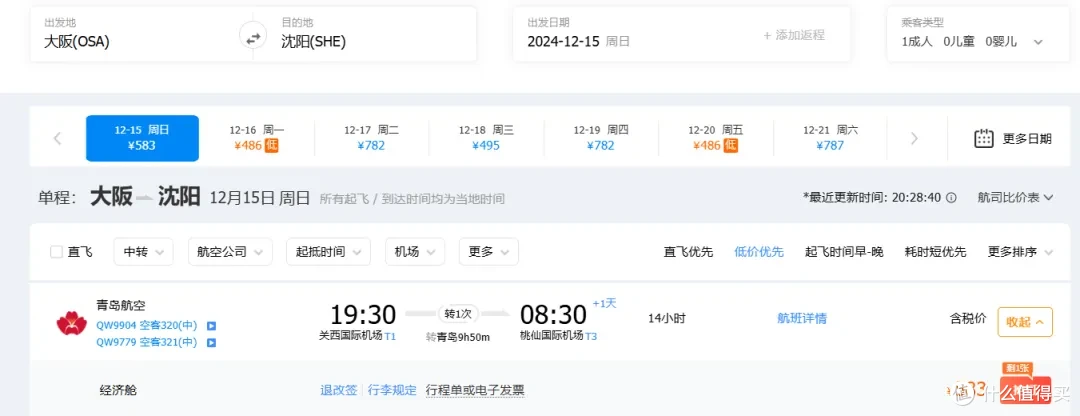Select the 12-15 周日 ¥583 date tab
The height and width of the screenshot is (416, 1080).
click(x=143, y=138)
